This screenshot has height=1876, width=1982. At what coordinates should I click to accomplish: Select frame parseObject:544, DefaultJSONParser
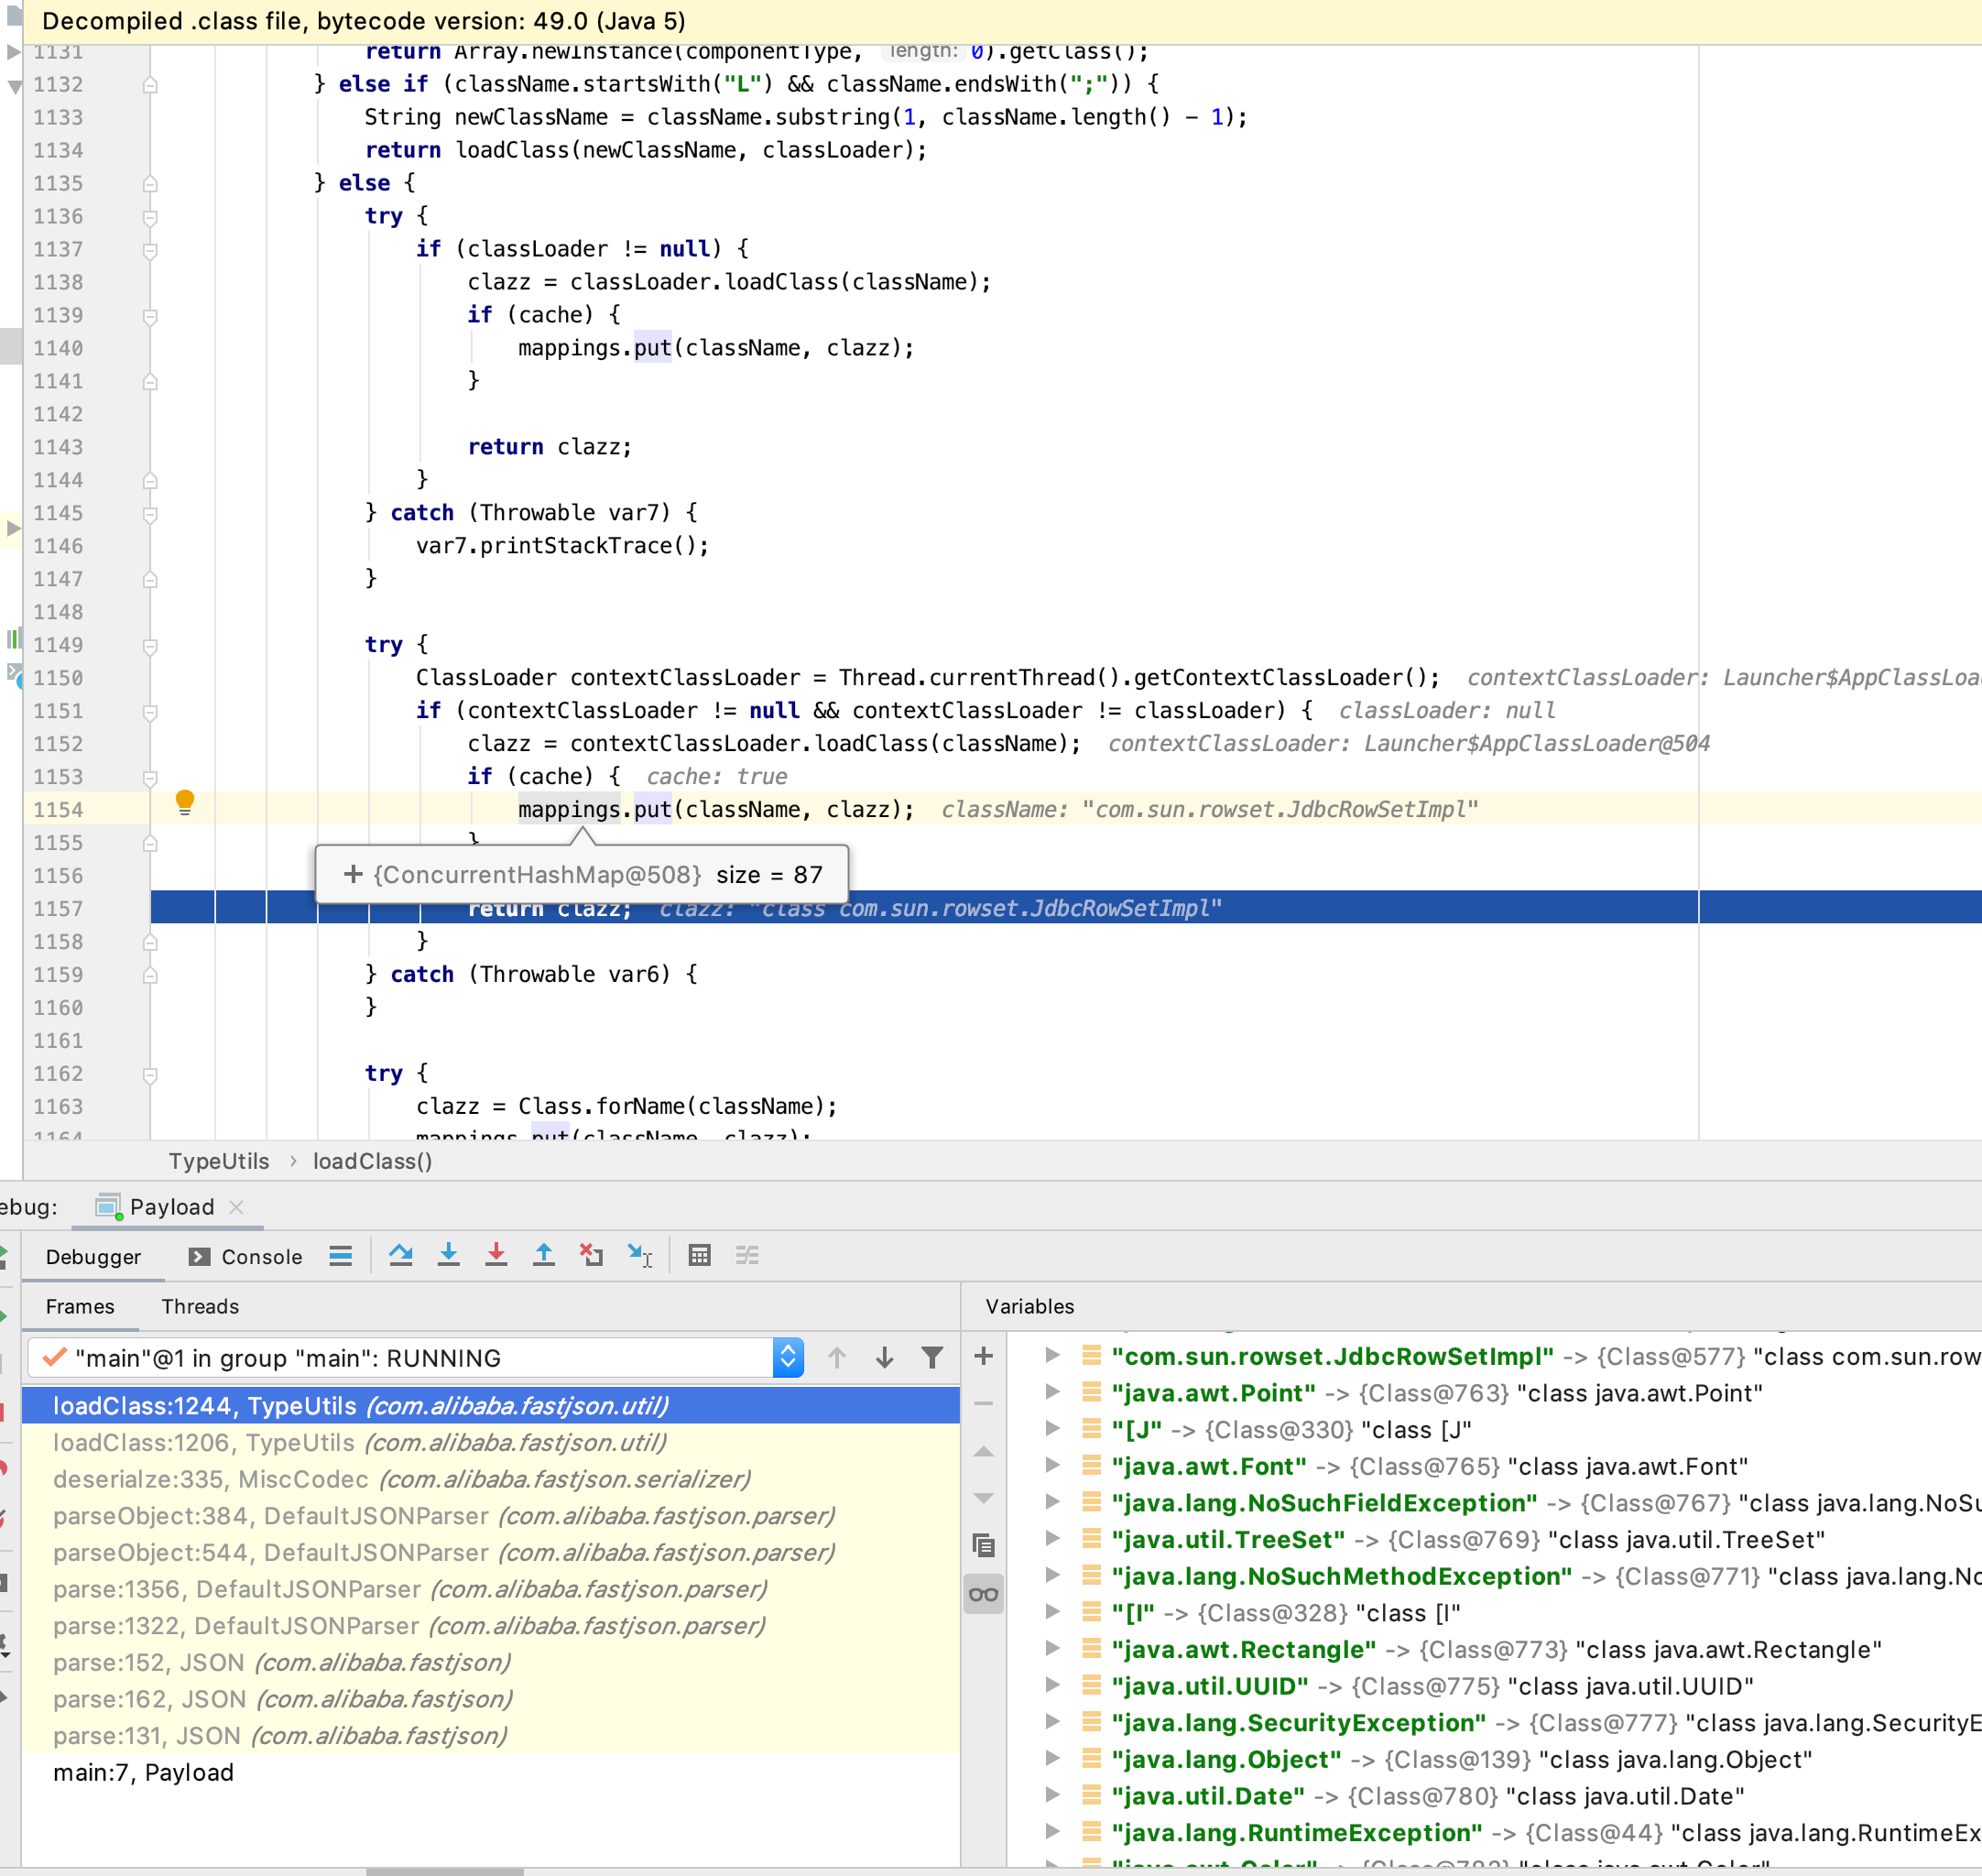pyautogui.click(x=491, y=1552)
